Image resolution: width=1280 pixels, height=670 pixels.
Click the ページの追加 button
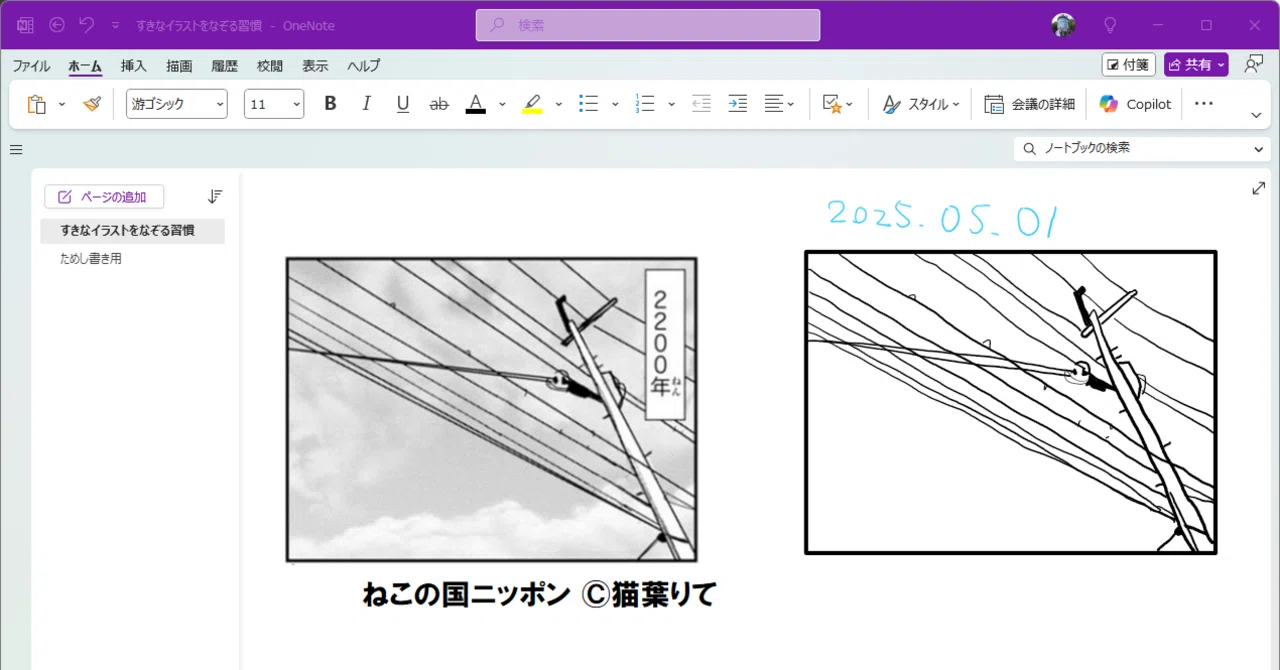click(x=104, y=197)
